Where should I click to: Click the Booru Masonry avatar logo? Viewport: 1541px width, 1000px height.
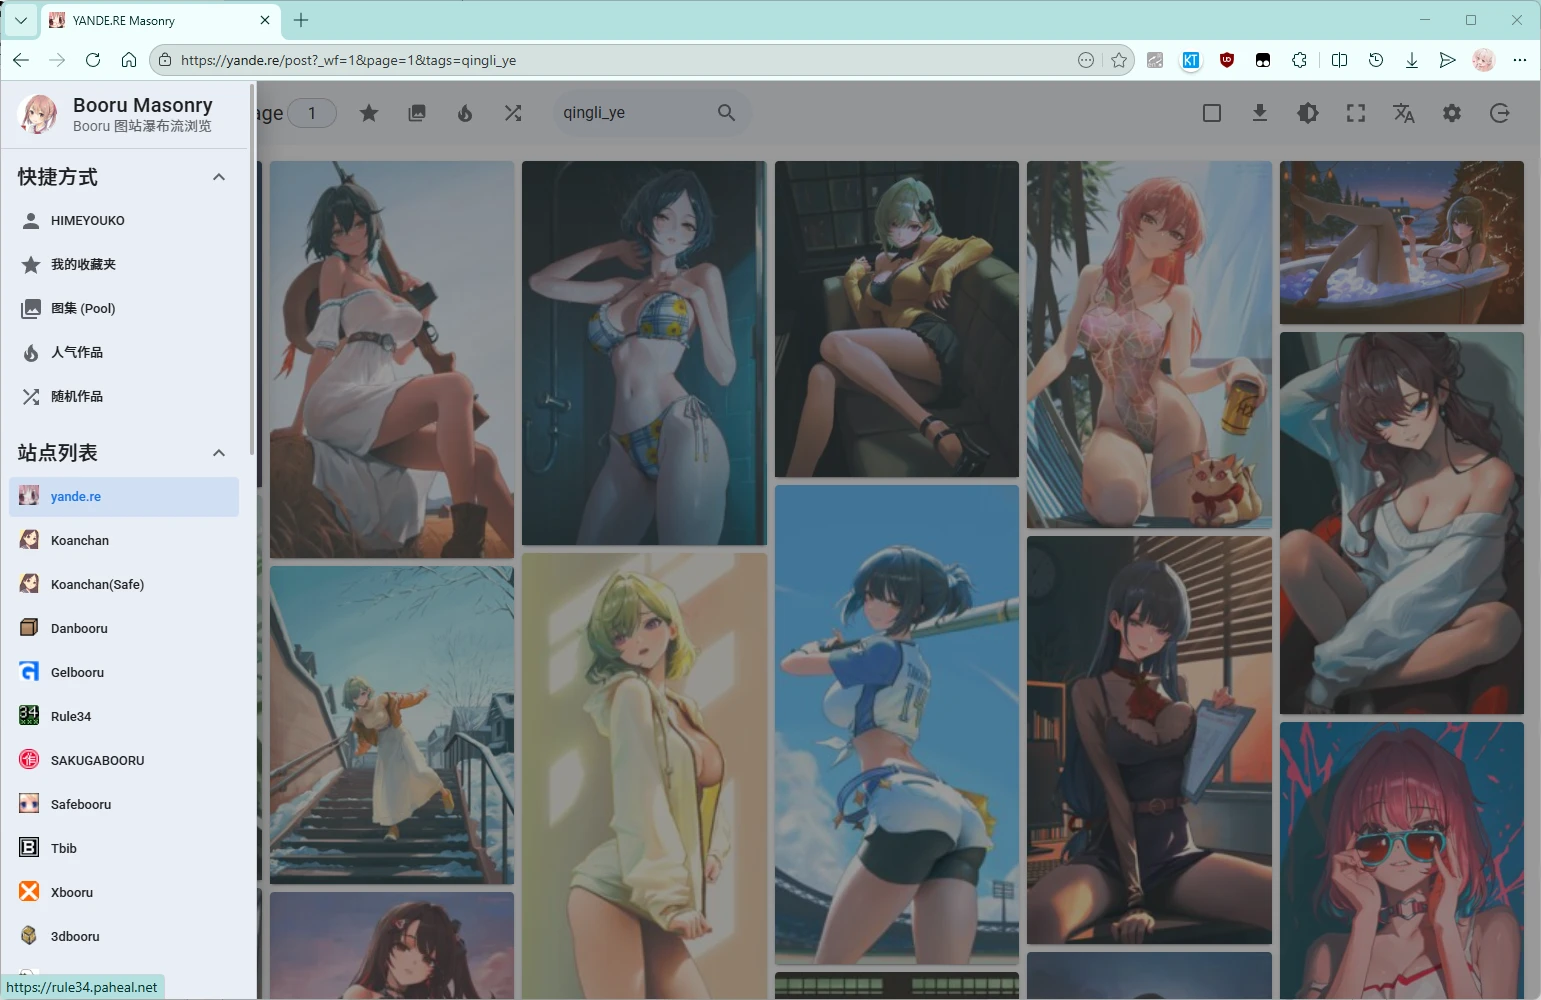pyautogui.click(x=37, y=114)
